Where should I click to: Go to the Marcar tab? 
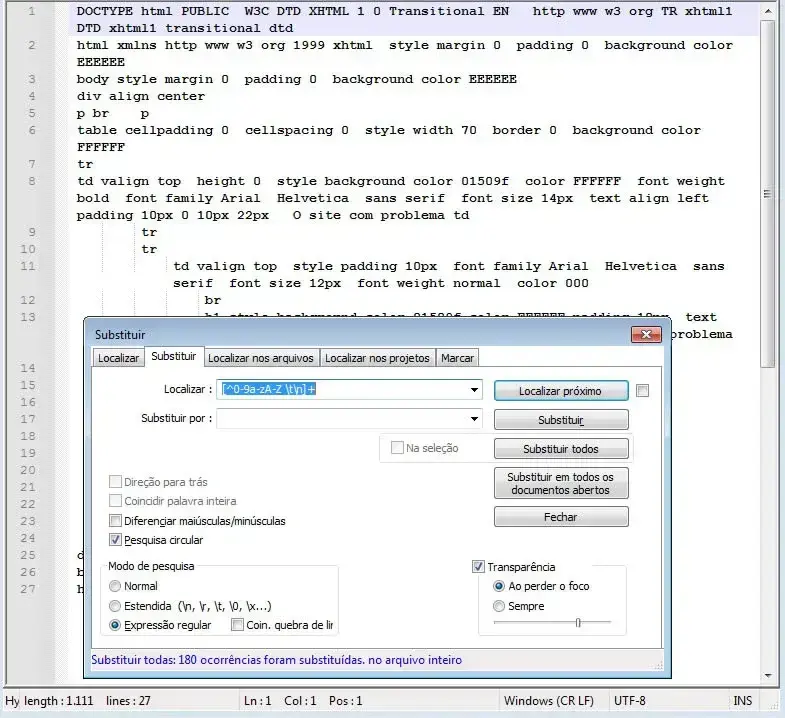click(x=457, y=358)
